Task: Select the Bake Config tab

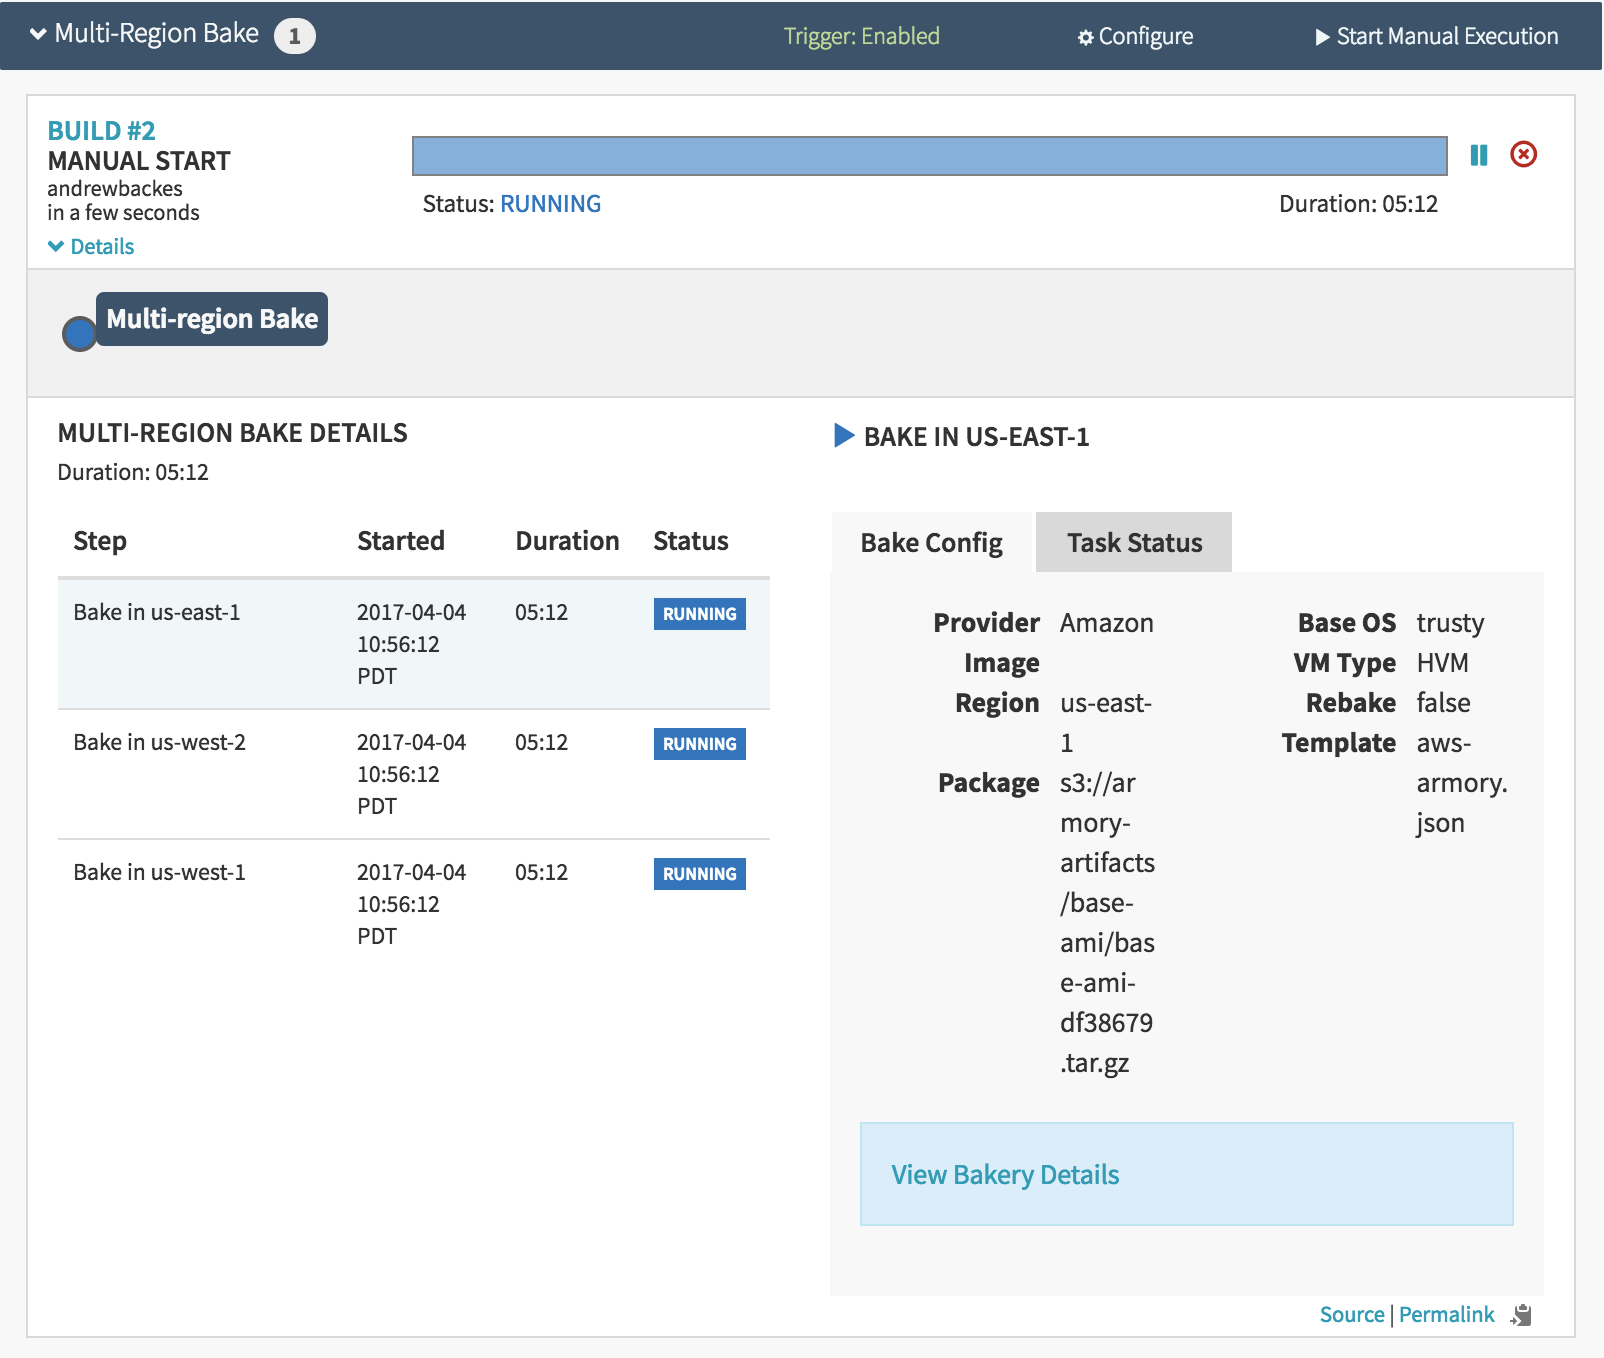Action: pos(931,543)
